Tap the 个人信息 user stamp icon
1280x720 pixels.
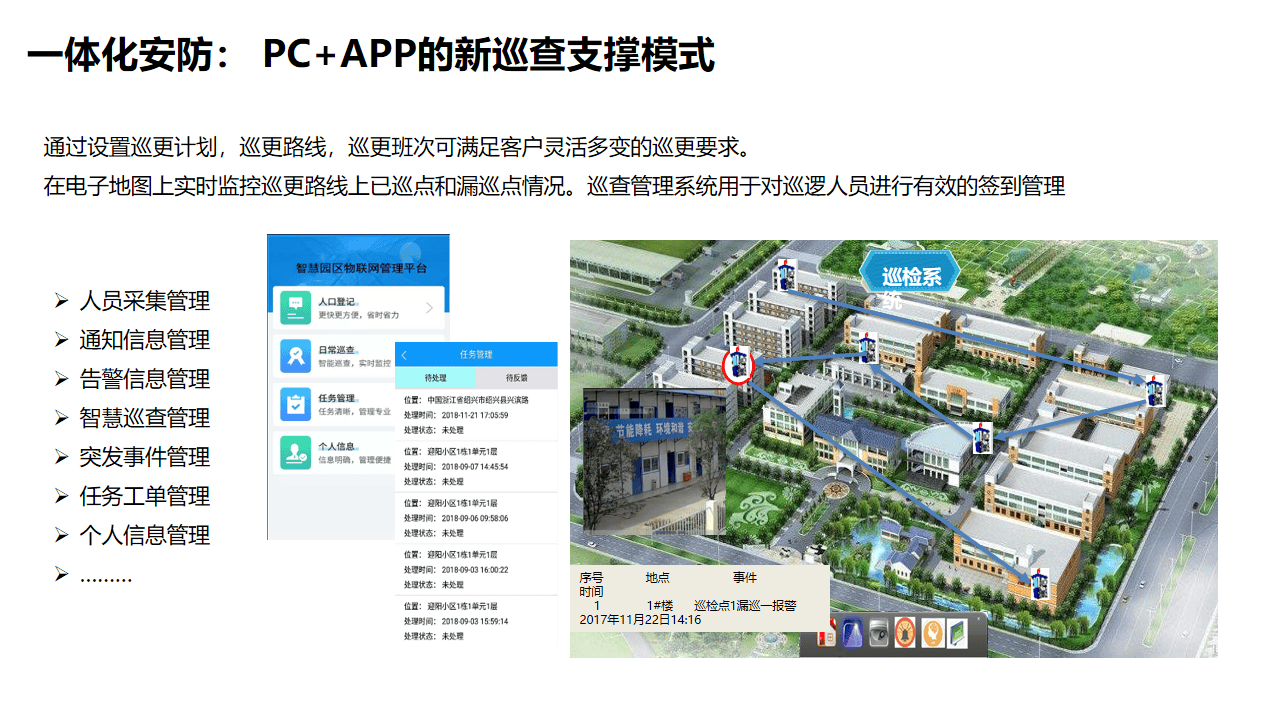pos(295,452)
